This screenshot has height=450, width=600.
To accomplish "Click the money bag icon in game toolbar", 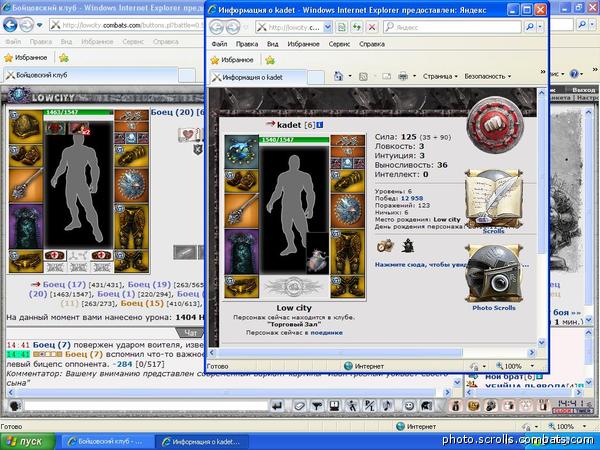I will 455,406.
